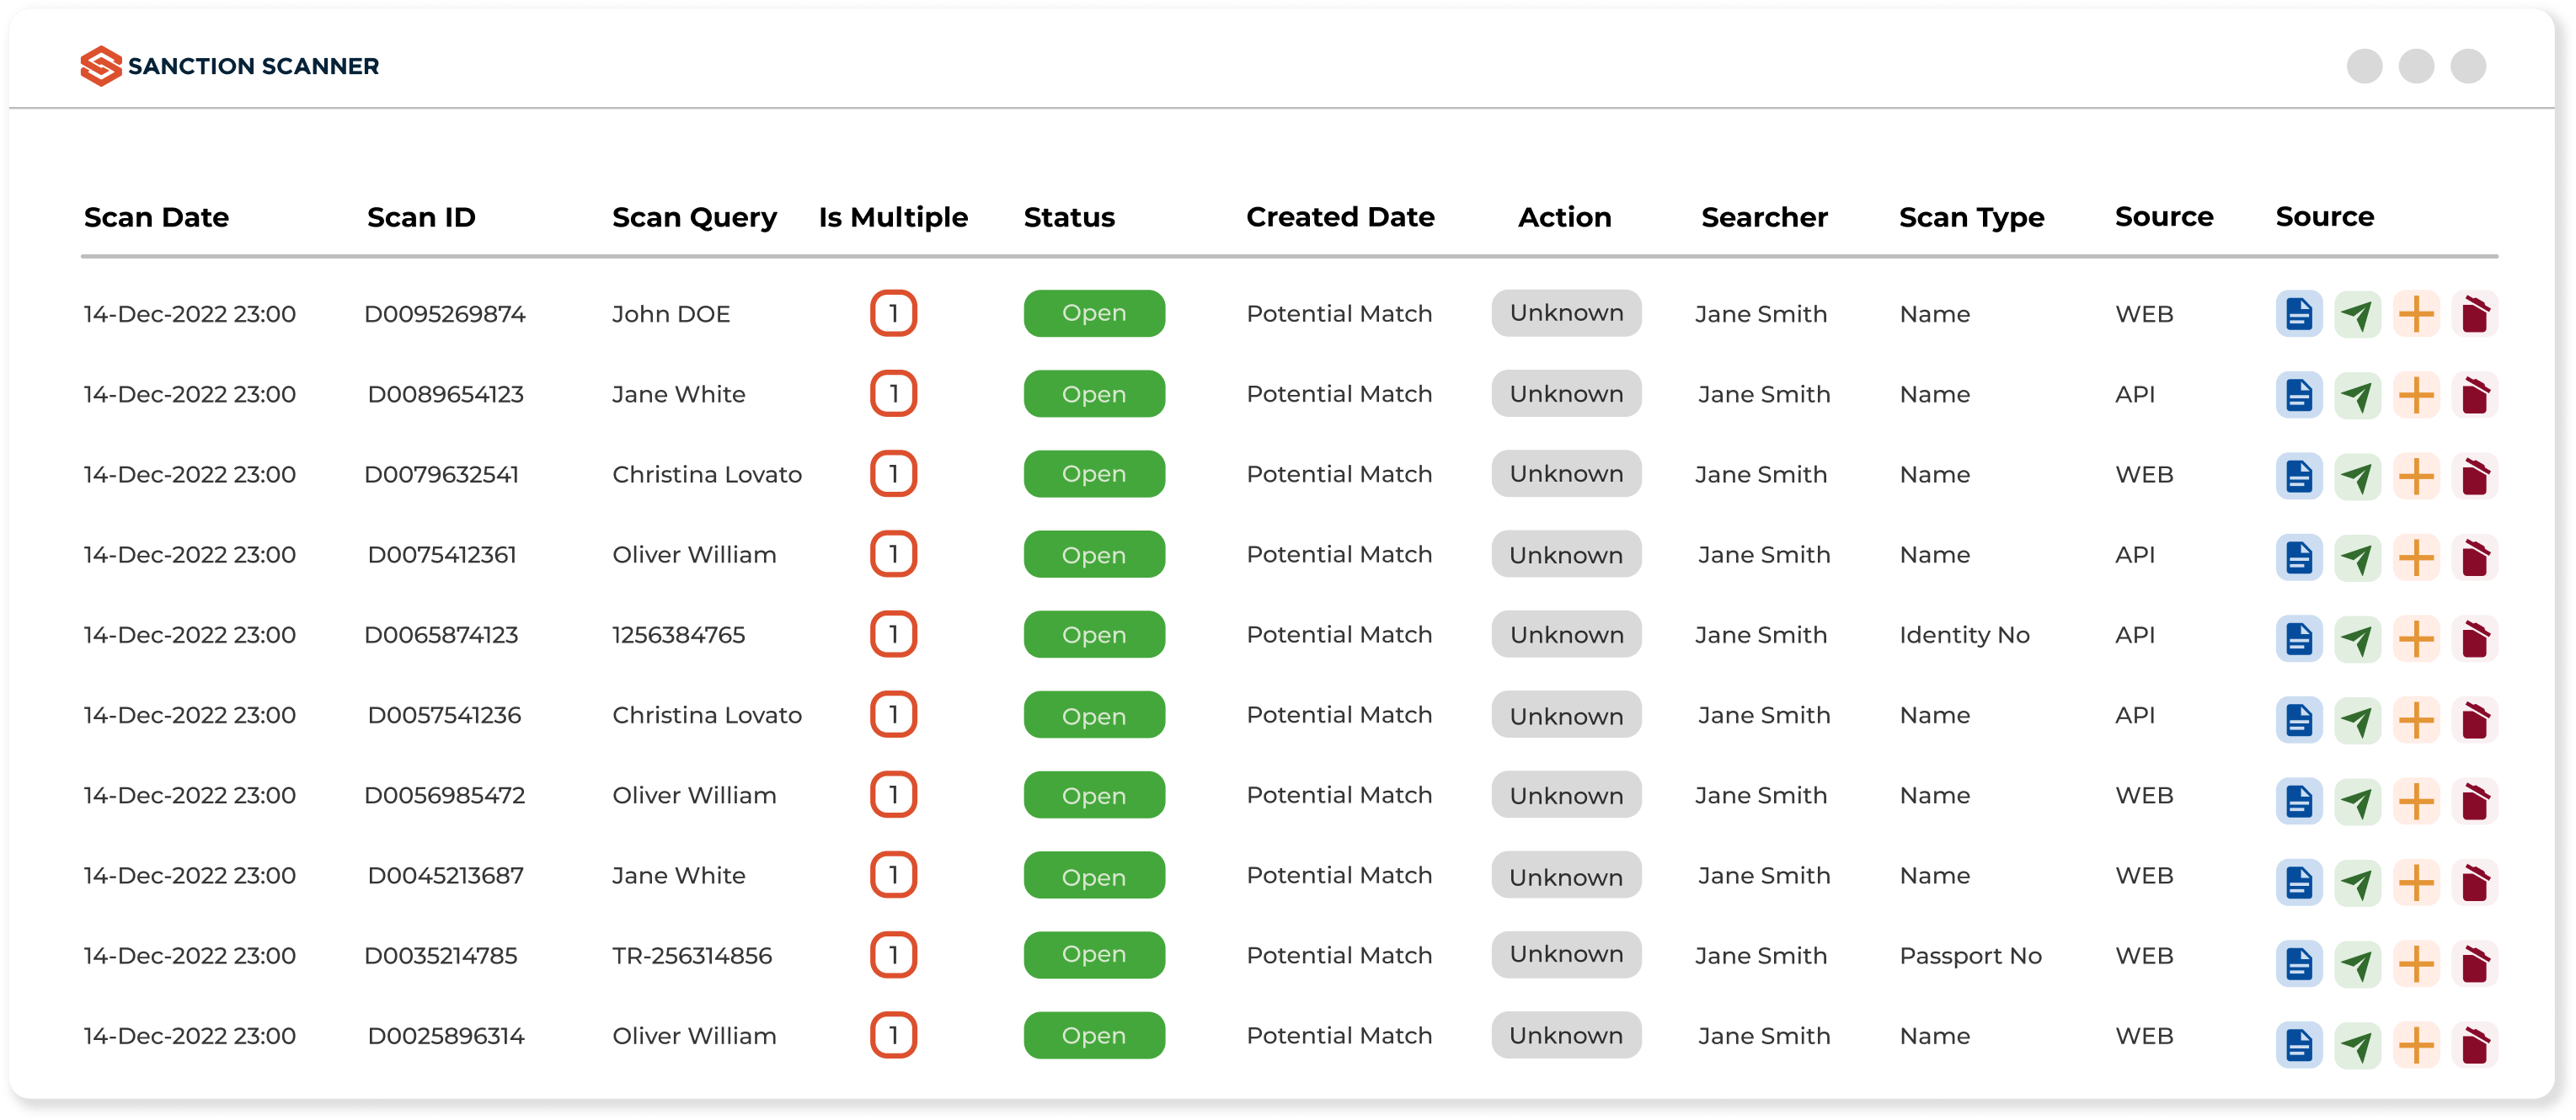Click the plus icon on the Jane White D0045213687 row
Image resolution: width=2576 pixels, height=1120 pixels.
(x=2417, y=875)
